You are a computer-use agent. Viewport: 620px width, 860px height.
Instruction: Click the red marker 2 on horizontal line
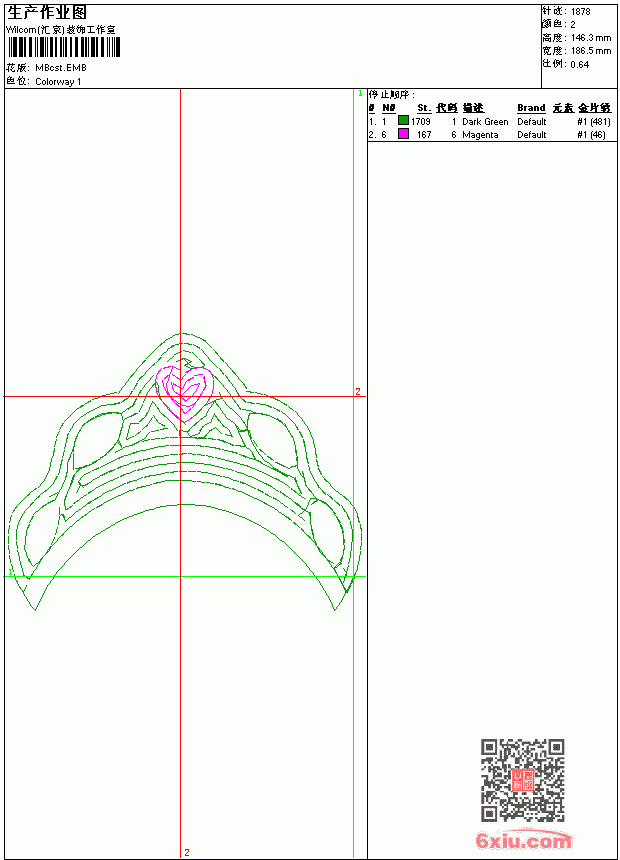(358, 391)
